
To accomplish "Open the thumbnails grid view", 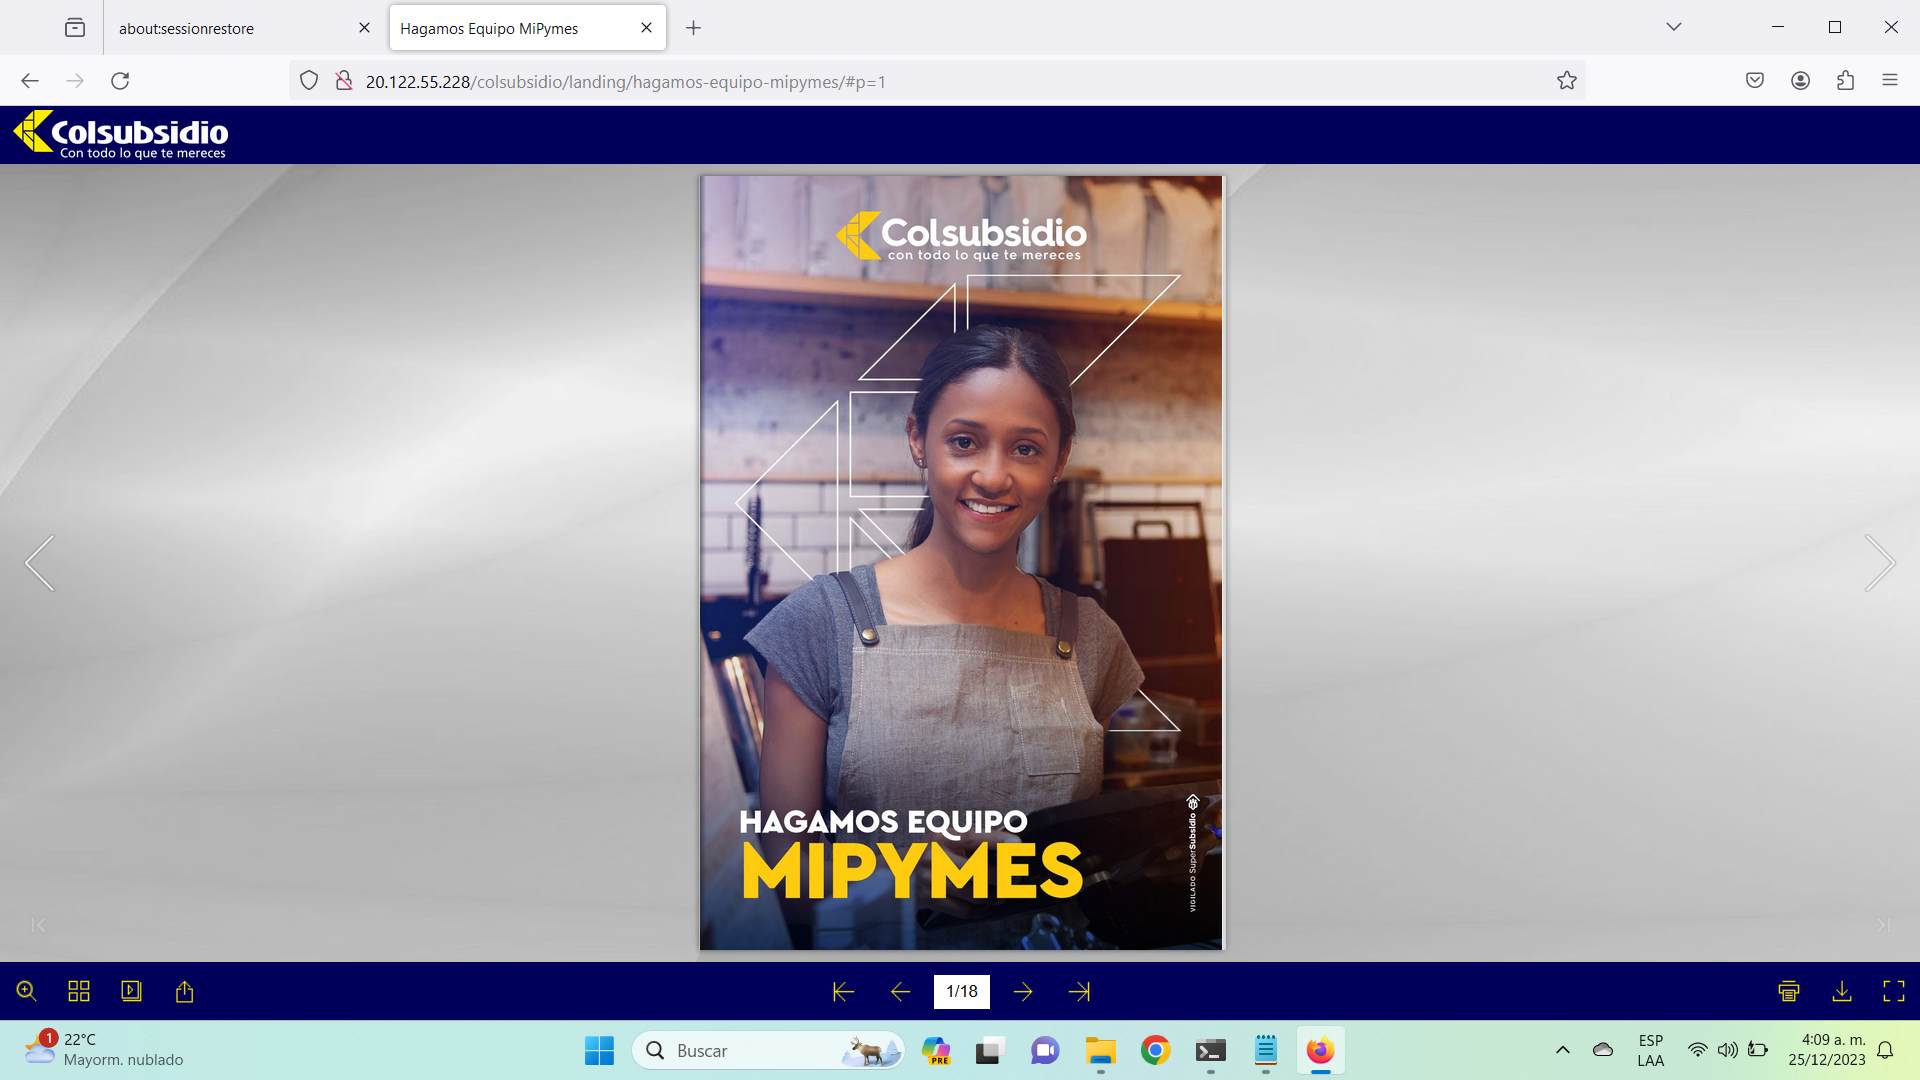I will 79,991.
